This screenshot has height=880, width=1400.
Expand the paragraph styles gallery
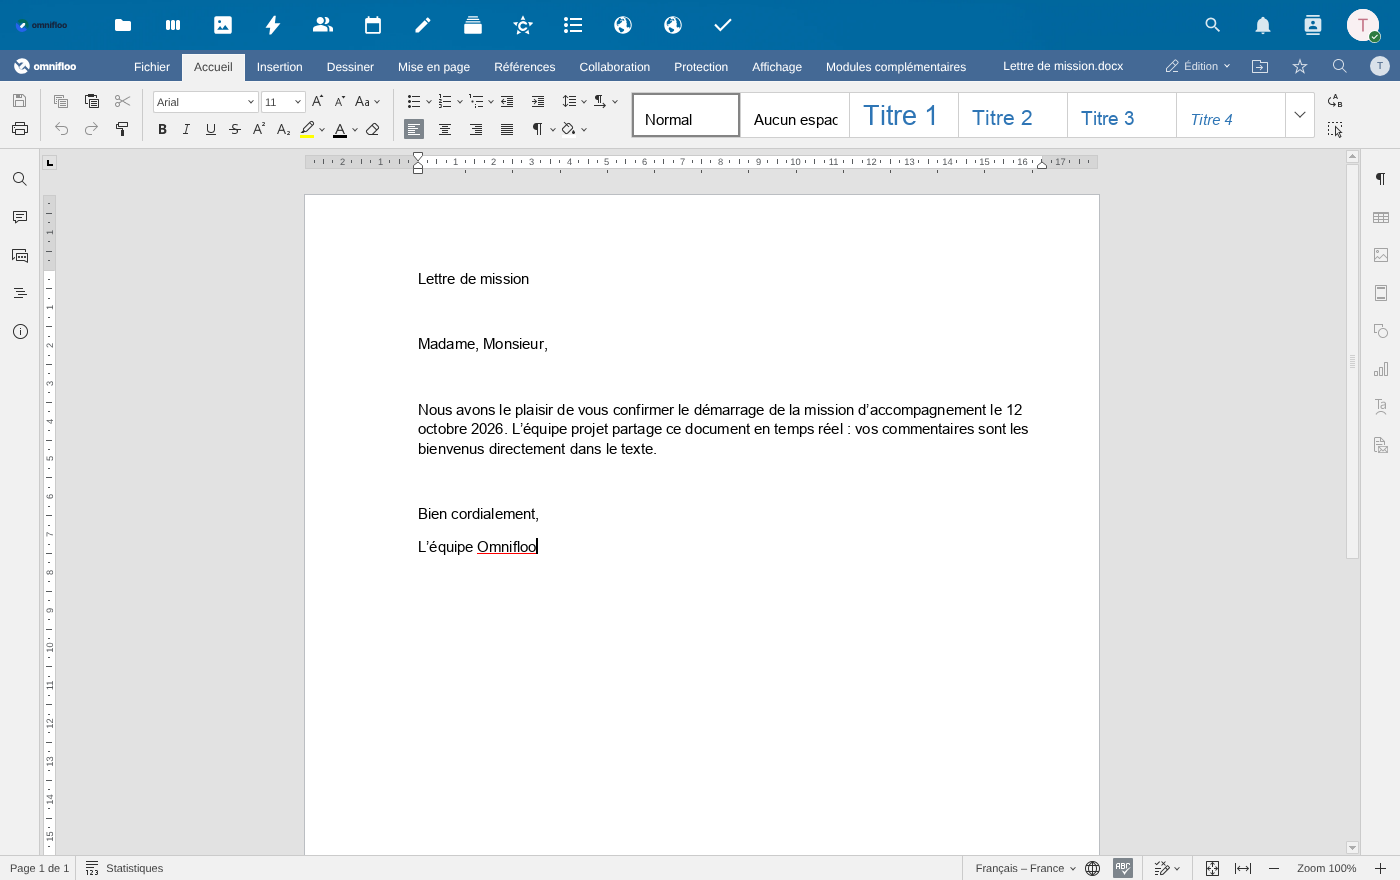1300,115
